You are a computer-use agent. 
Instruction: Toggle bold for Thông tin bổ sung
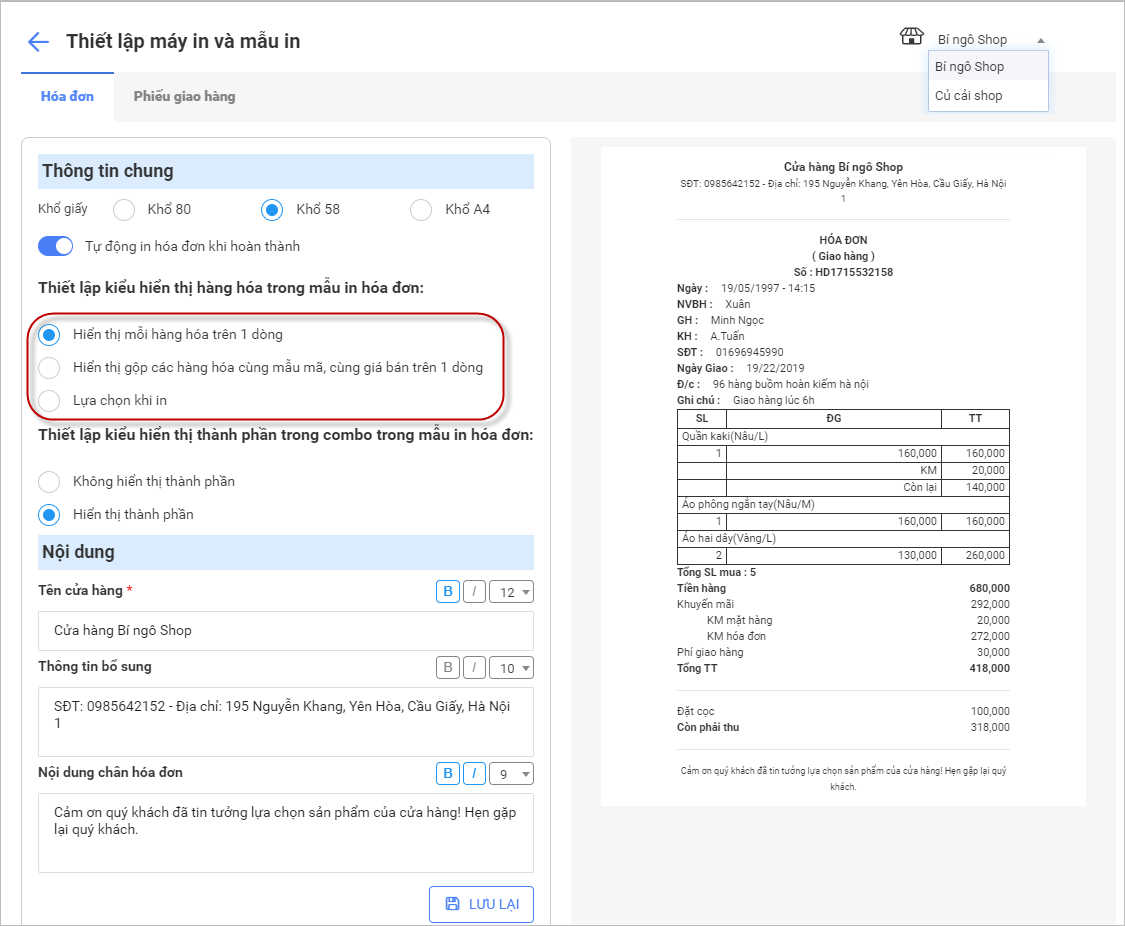pyautogui.click(x=448, y=668)
